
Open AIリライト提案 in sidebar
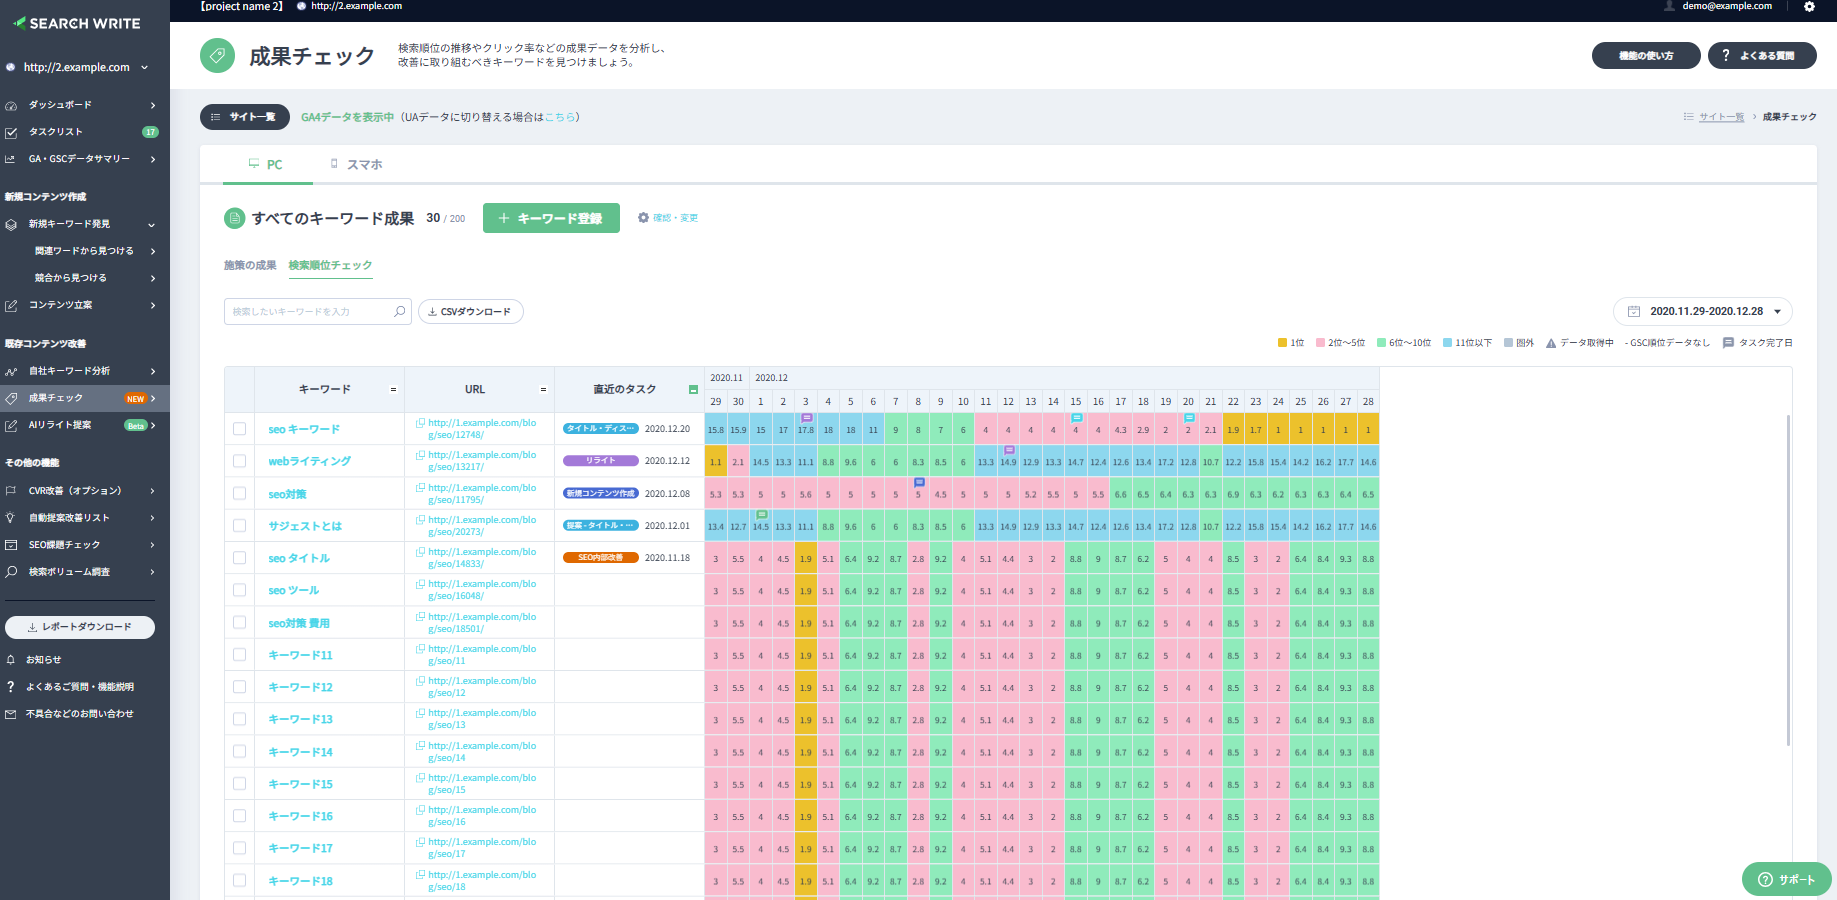[x=85, y=425]
